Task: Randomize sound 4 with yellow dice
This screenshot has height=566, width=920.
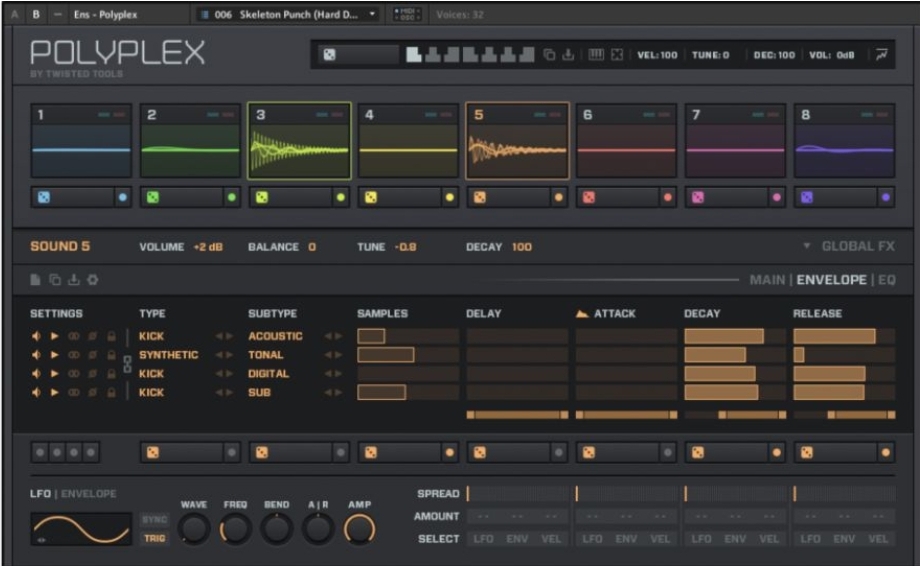Action: [x=371, y=198]
